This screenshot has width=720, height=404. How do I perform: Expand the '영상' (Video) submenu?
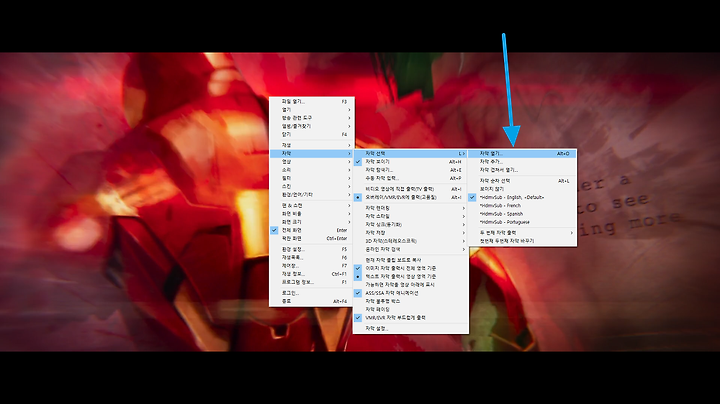pos(311,162)
